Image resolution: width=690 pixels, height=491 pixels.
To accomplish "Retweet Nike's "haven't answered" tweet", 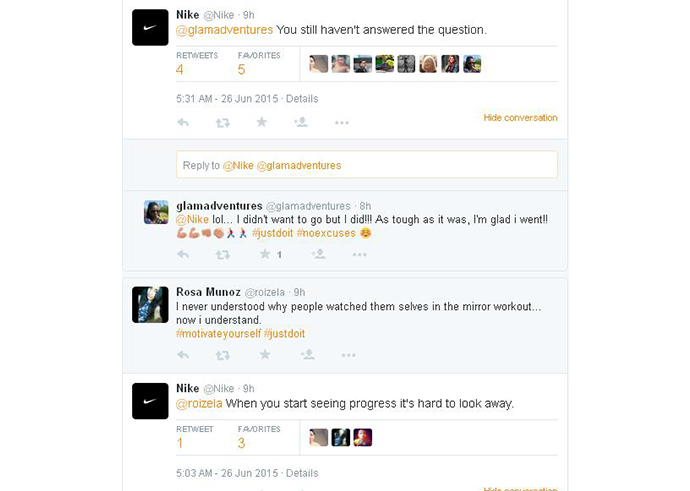I will pos(222,122).
